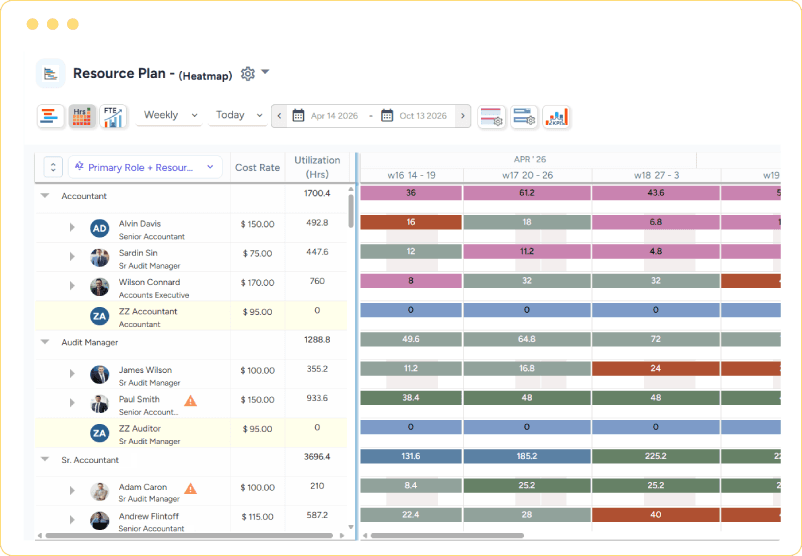Open end date calendar icon
The image size is (802, 556).
click(387, 116)
